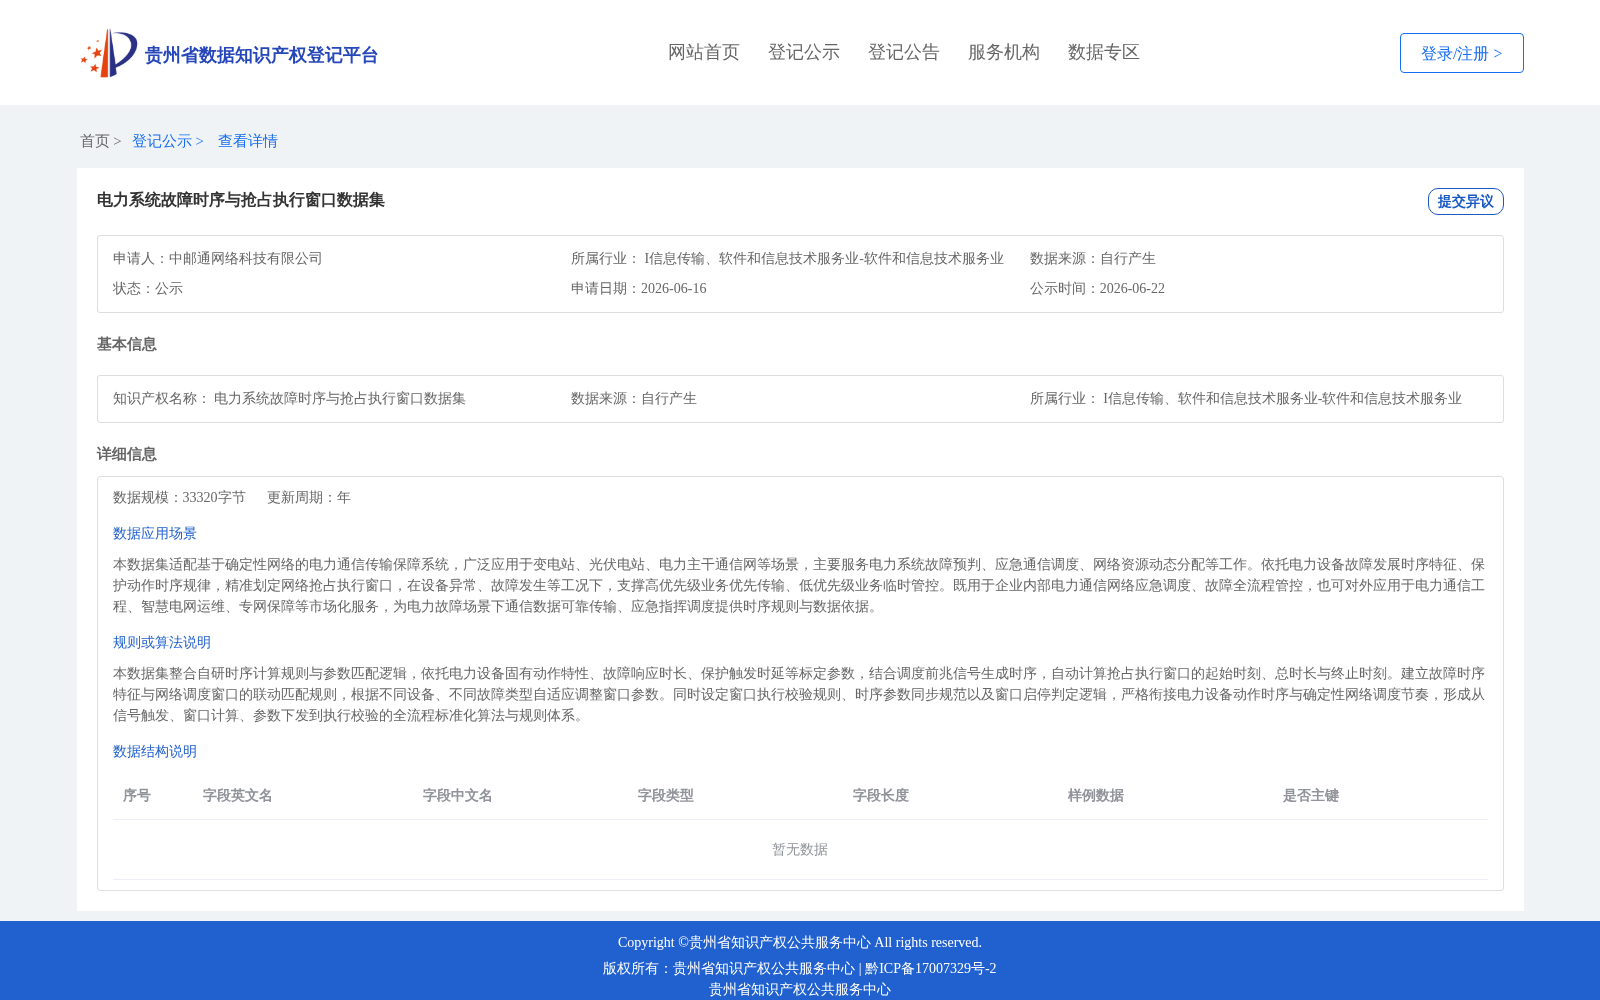Image resolution: width=1600 pixels, height=1000 pixels.
Task: Click the 字段长度 column header
Action: pyautogui.click(x=881, y=795)
